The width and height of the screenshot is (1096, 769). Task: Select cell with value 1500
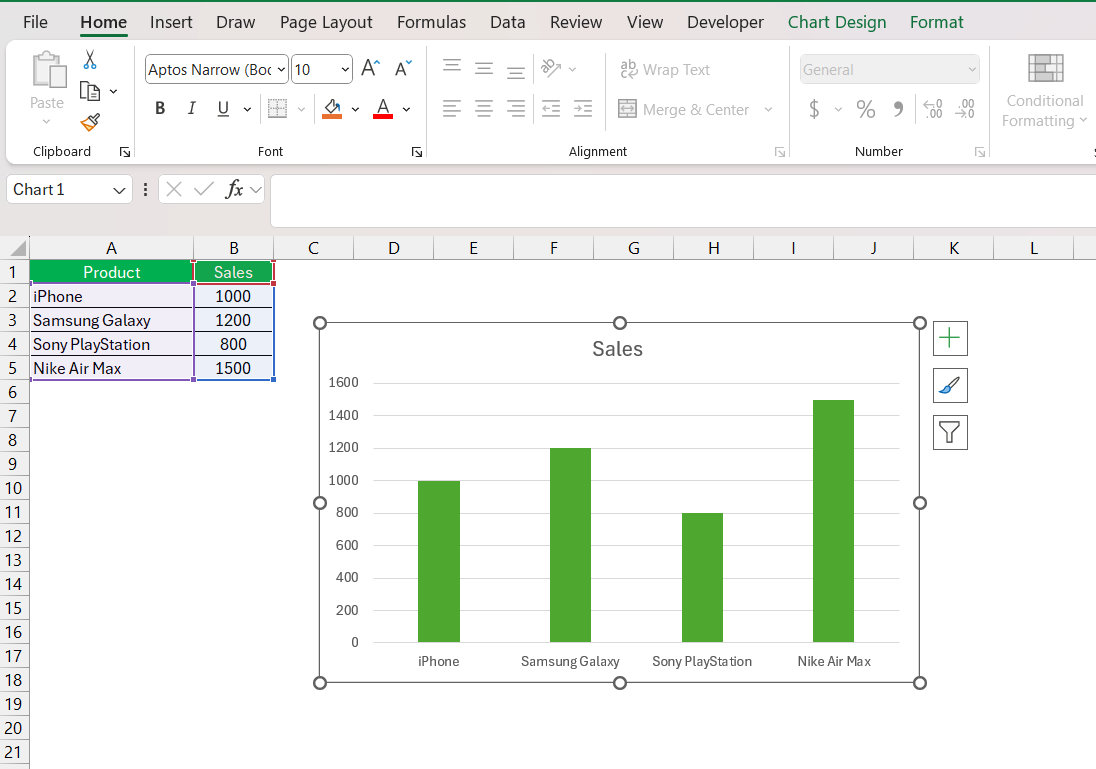click(233, 368)
